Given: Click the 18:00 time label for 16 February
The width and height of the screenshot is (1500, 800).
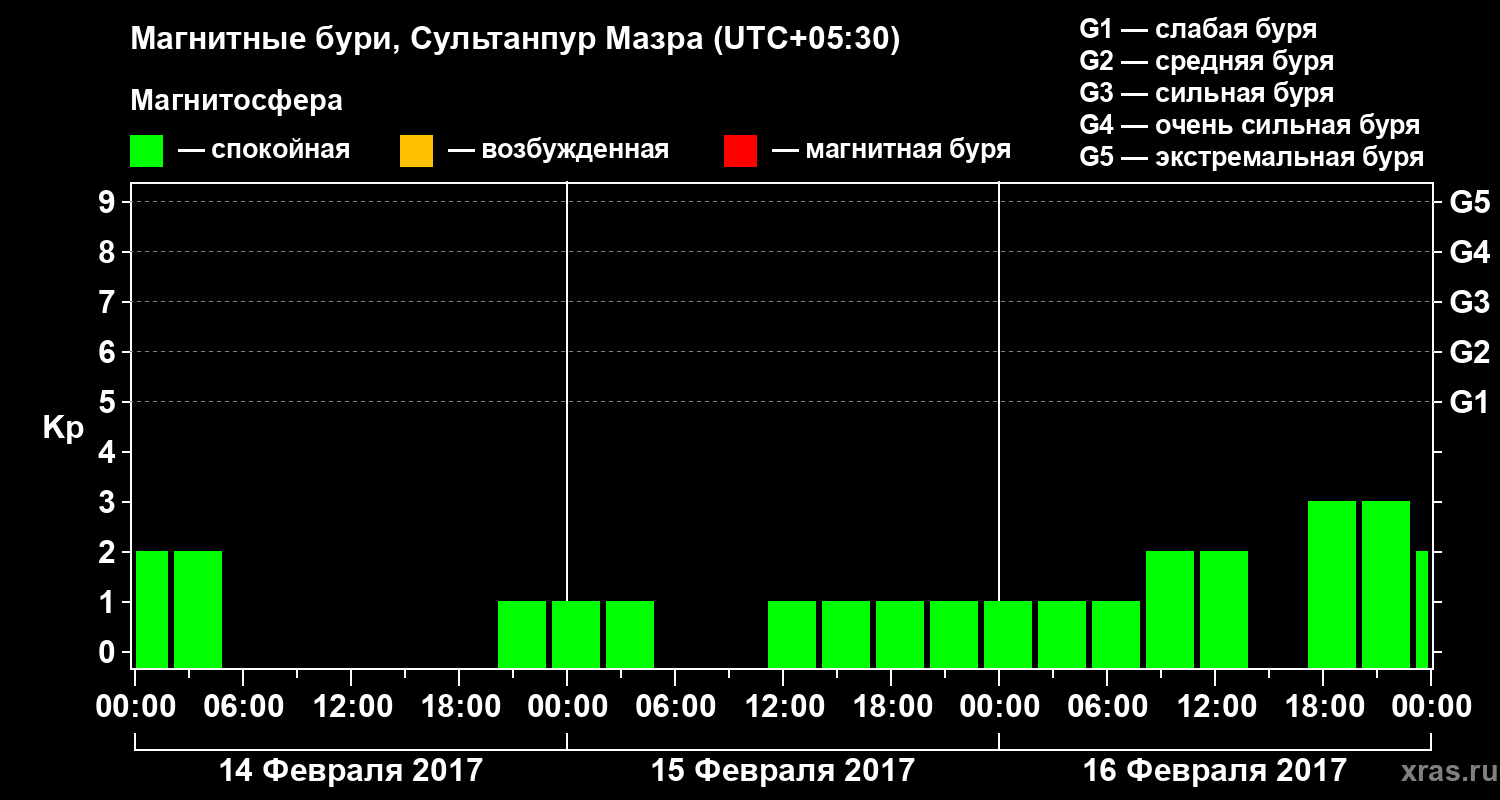Looking at the screenshot, I should 1323,707.
